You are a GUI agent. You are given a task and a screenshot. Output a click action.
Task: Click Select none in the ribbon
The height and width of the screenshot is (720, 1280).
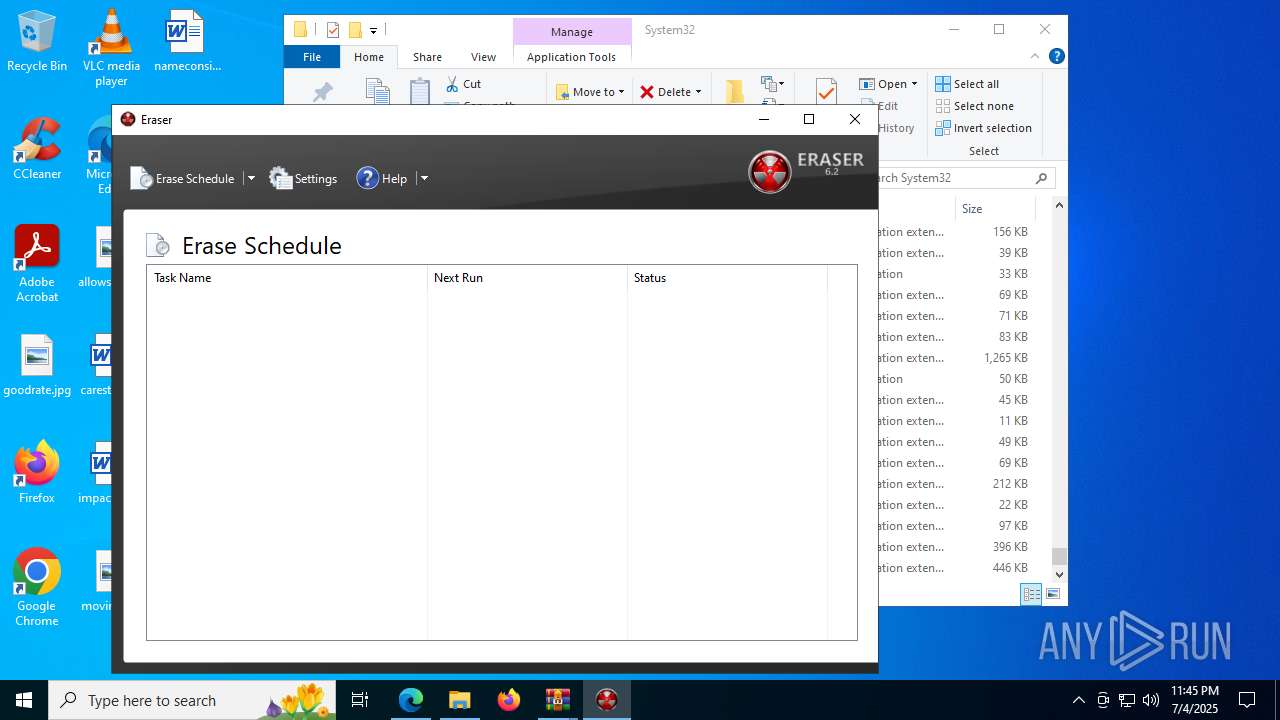[975, 106]
